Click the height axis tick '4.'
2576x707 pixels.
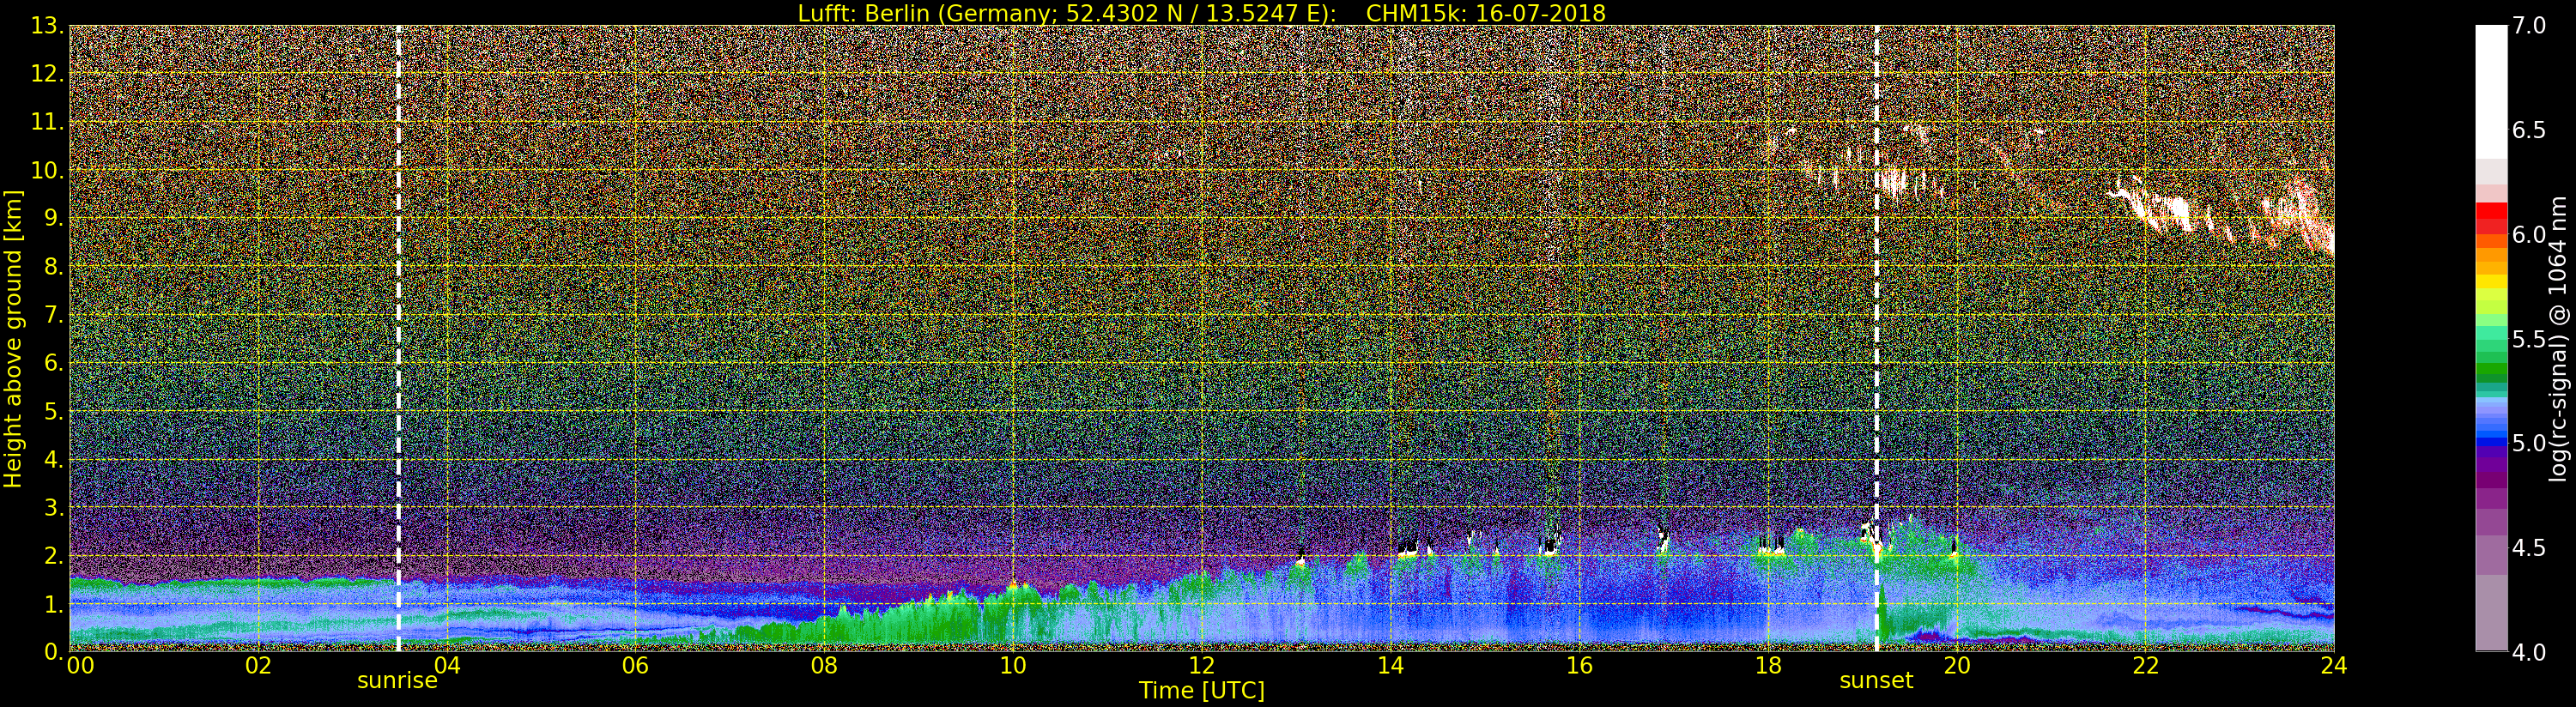(54, 459)
